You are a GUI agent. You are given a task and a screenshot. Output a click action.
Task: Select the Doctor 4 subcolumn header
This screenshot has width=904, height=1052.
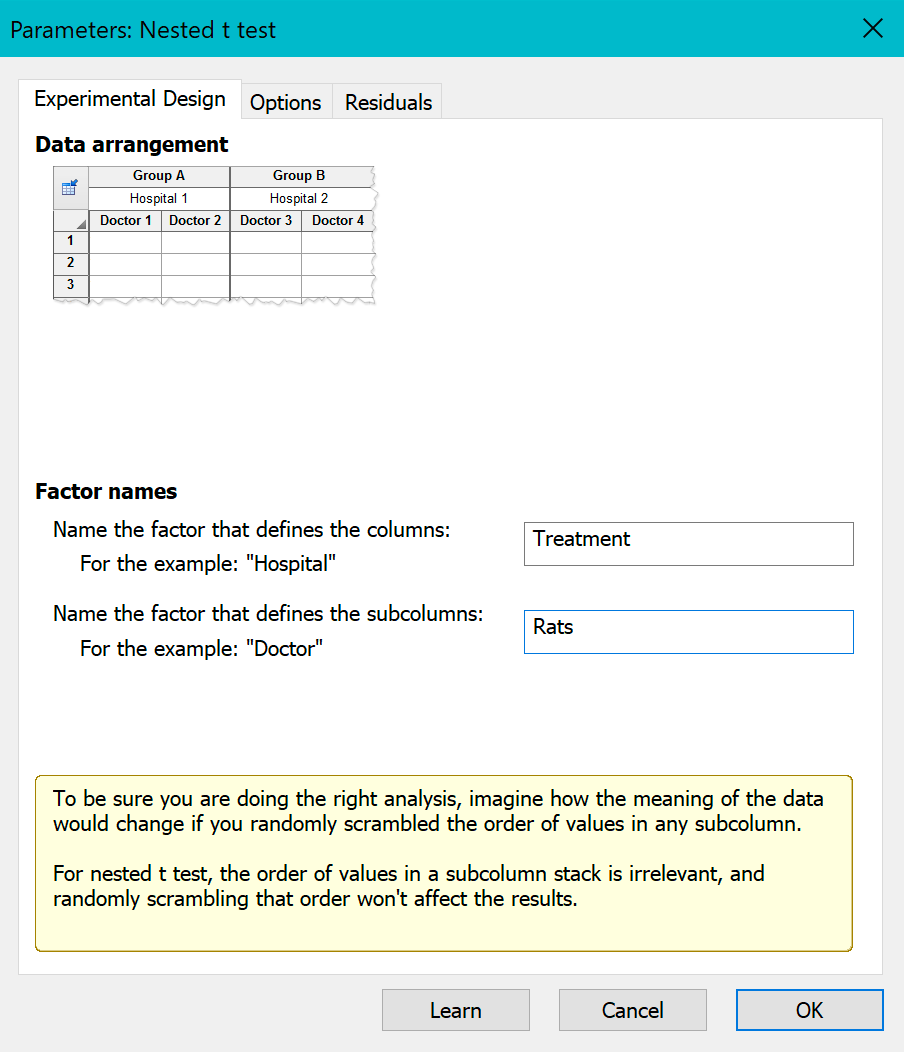coord(337,220)
